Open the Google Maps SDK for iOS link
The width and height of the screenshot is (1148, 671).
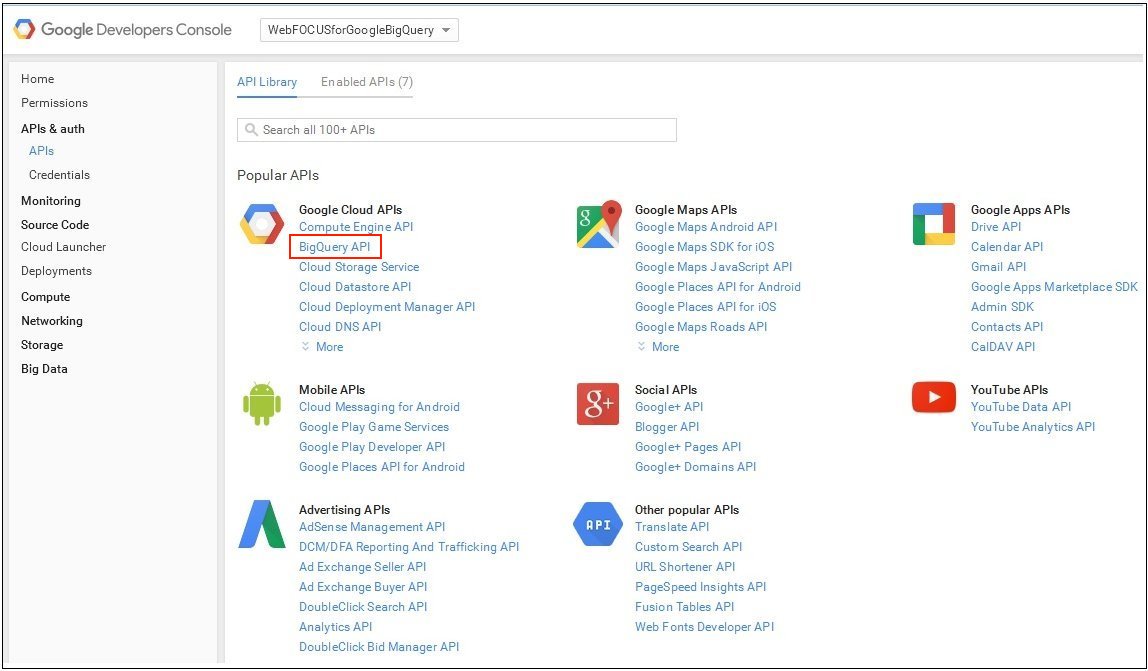(704, 247)
